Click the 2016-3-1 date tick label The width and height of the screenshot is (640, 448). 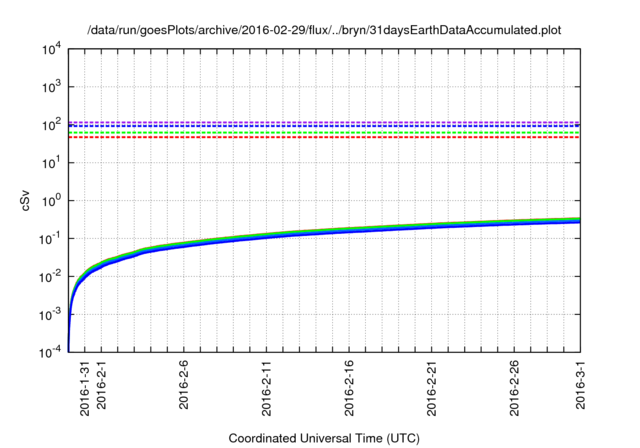[x=580, y=385]
